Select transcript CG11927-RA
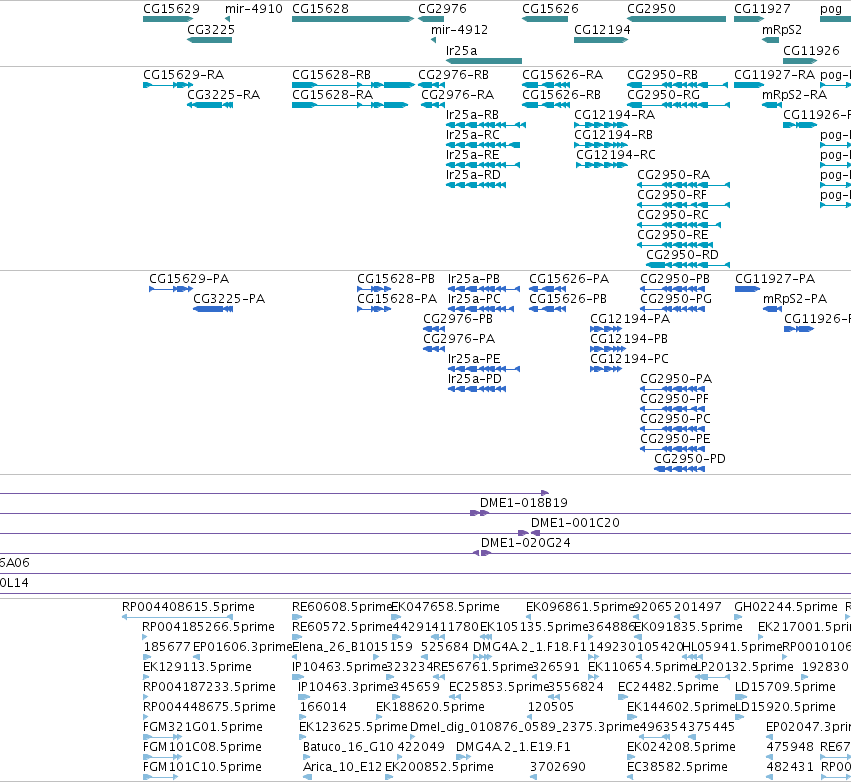Image resolution: width=851 pixels, height=782 pixels. click(x=749, y=85)
